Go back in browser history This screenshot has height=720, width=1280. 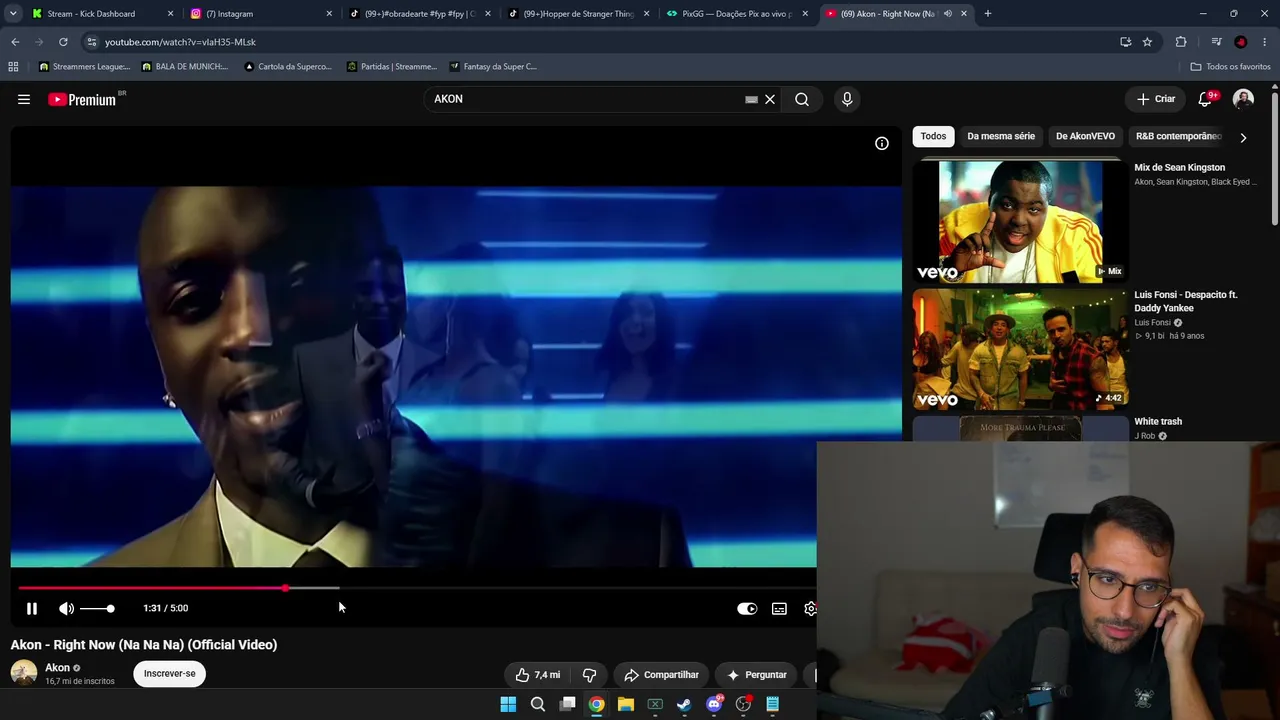15,42
